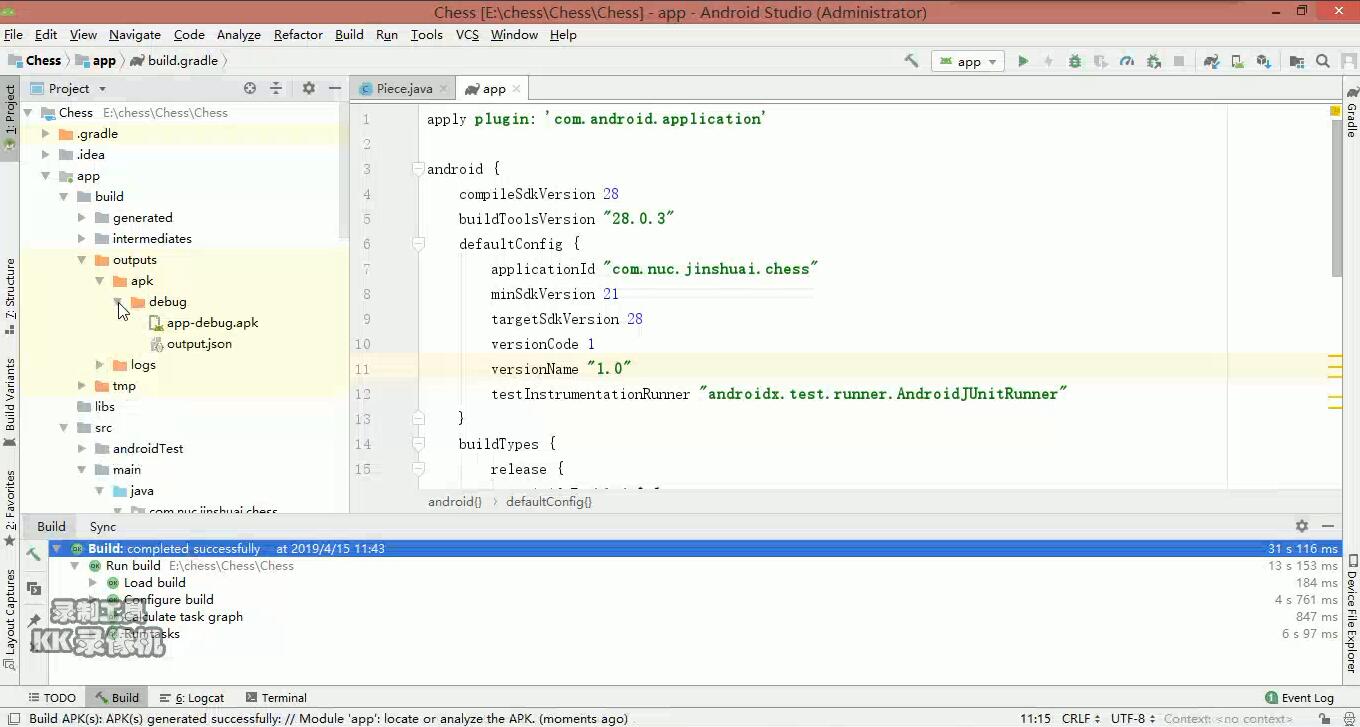1360x727 pixels.
Task: Open the VCS menu
Action: point(467,35)
